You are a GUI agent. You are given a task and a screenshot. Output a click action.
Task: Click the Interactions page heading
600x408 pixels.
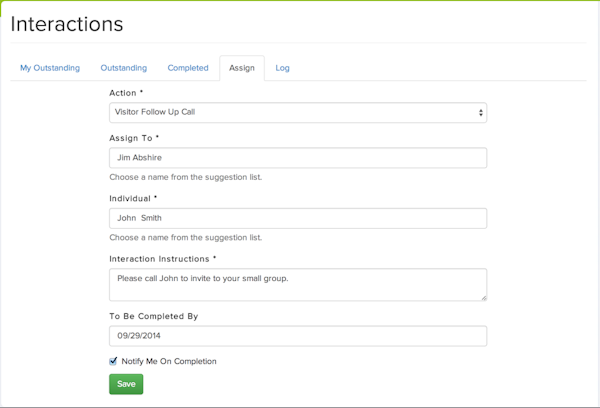tap(67, 24)
